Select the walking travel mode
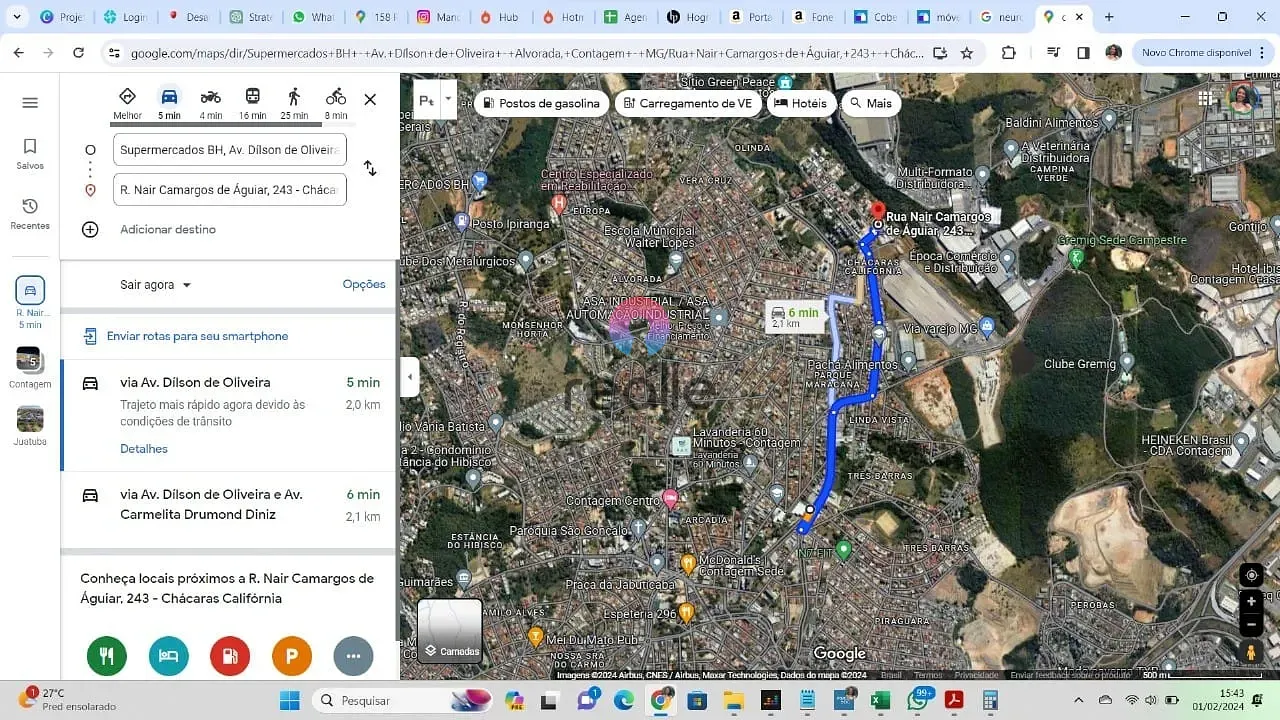This screenshot has height=720, width=1280. [294, 103]
